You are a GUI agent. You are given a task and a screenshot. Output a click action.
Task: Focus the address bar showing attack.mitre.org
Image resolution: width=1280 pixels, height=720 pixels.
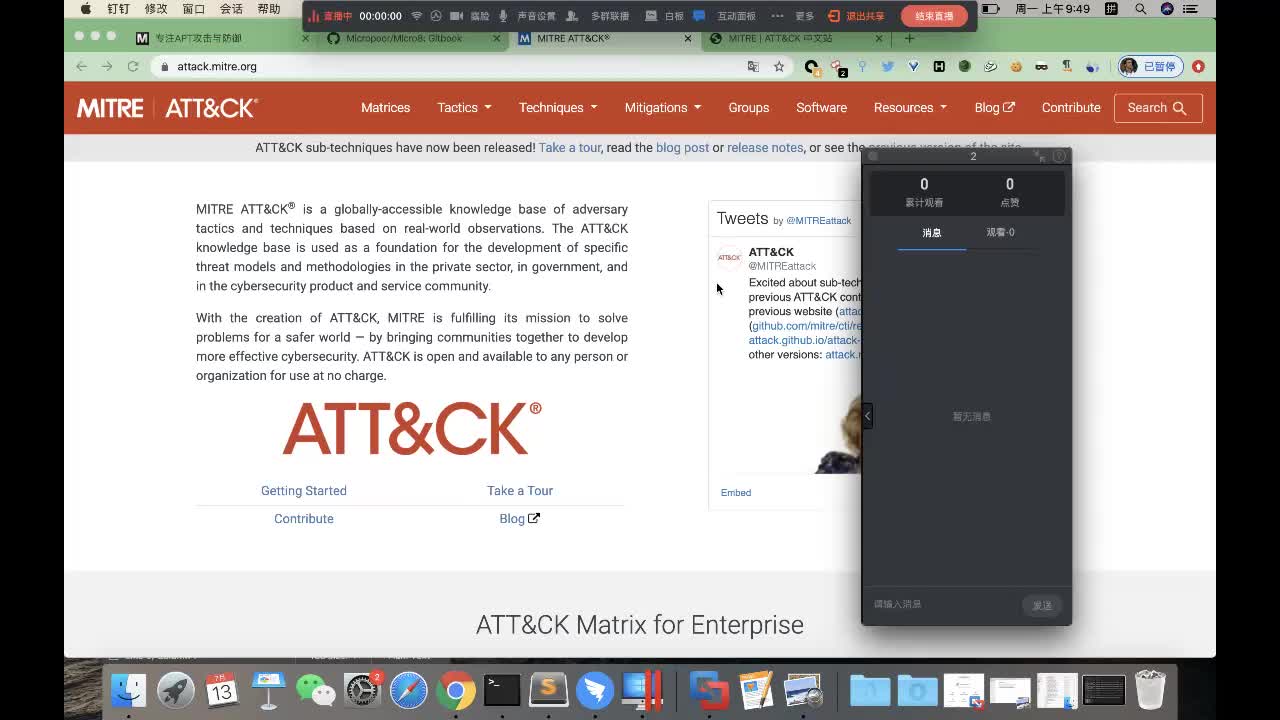[x=450, y=66]
